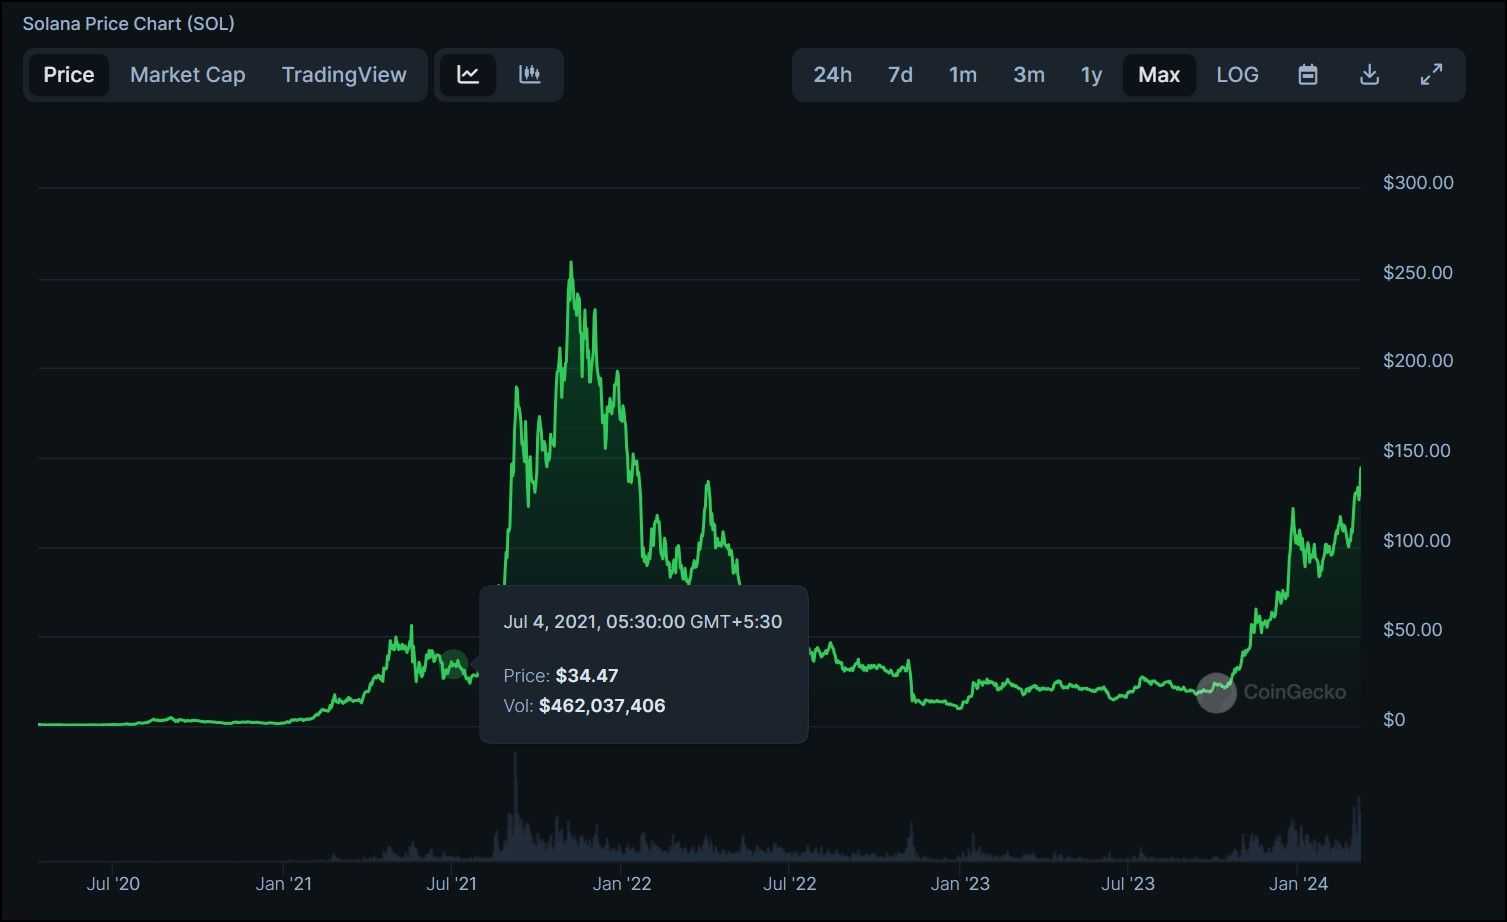The image size is (1507, 922).
Task: Select the 7d time range
Action: (x=899, y=74)
